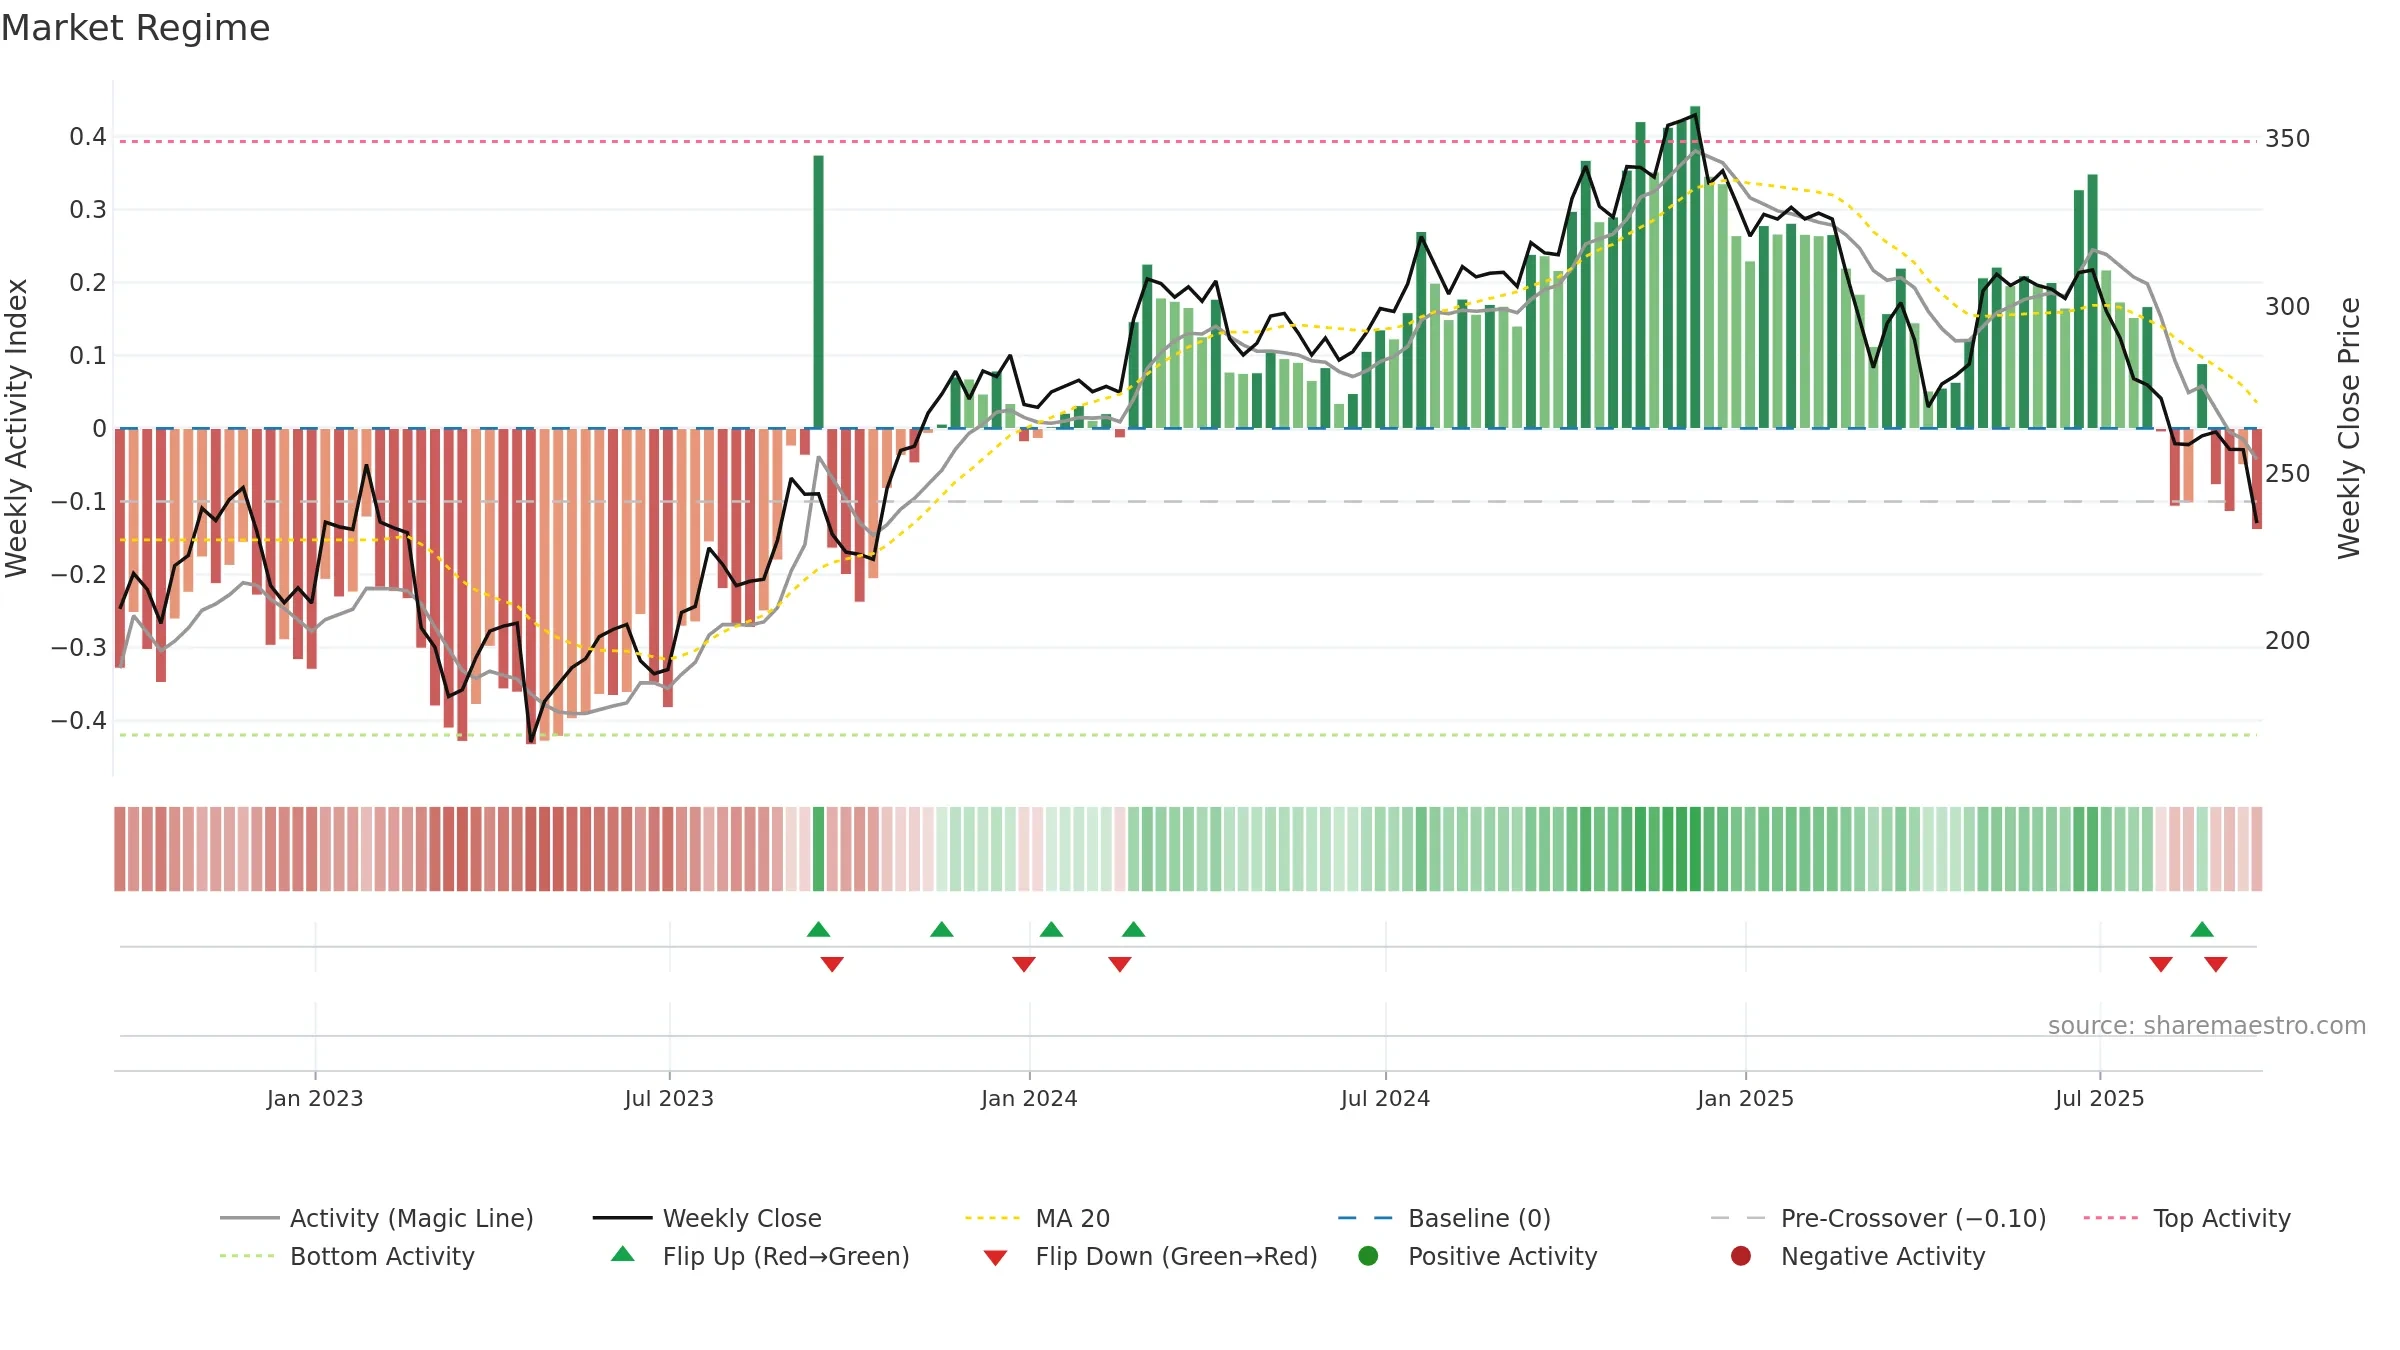Screen dimensions: 2400x1350
Task: Toggle the Flip Up (Red→Green) legend label
Action: pyautogui.click(x=786, y=1256)
